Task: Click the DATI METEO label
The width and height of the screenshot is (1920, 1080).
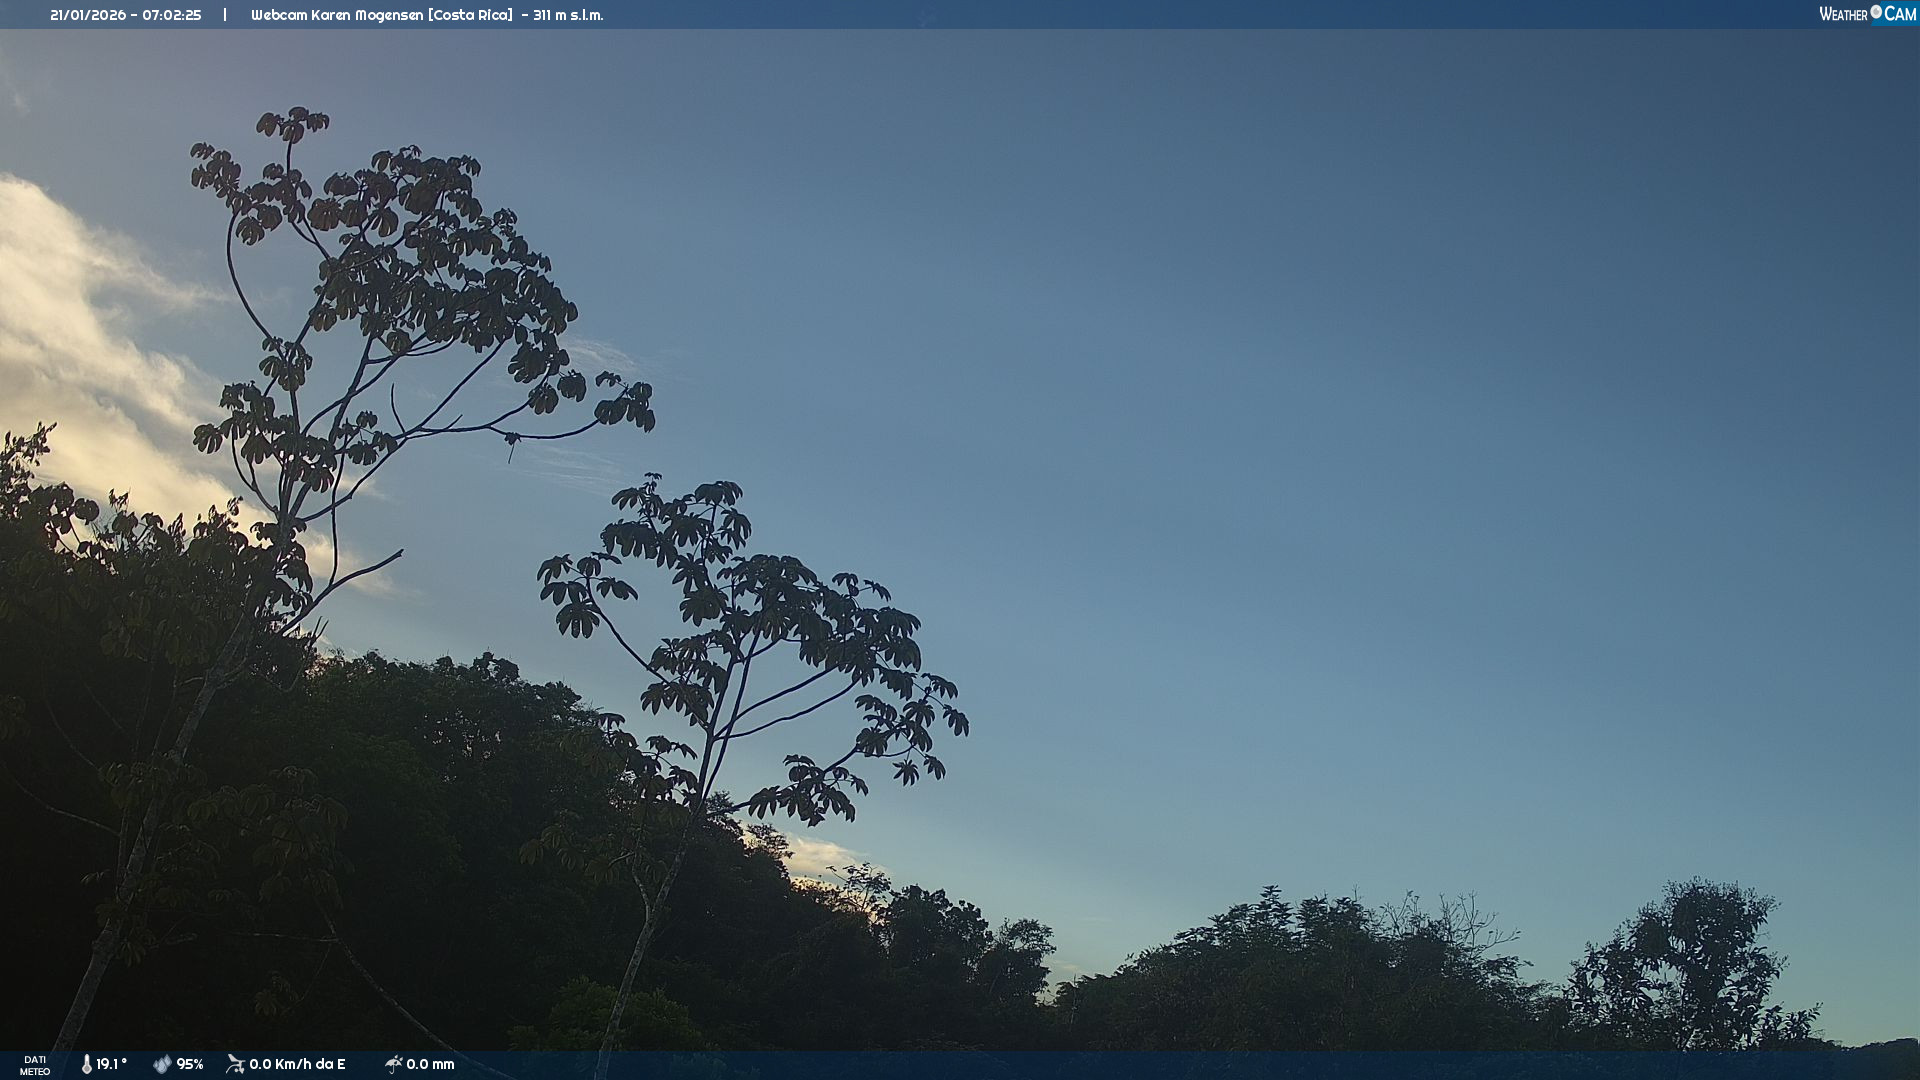Action: 35,1065
